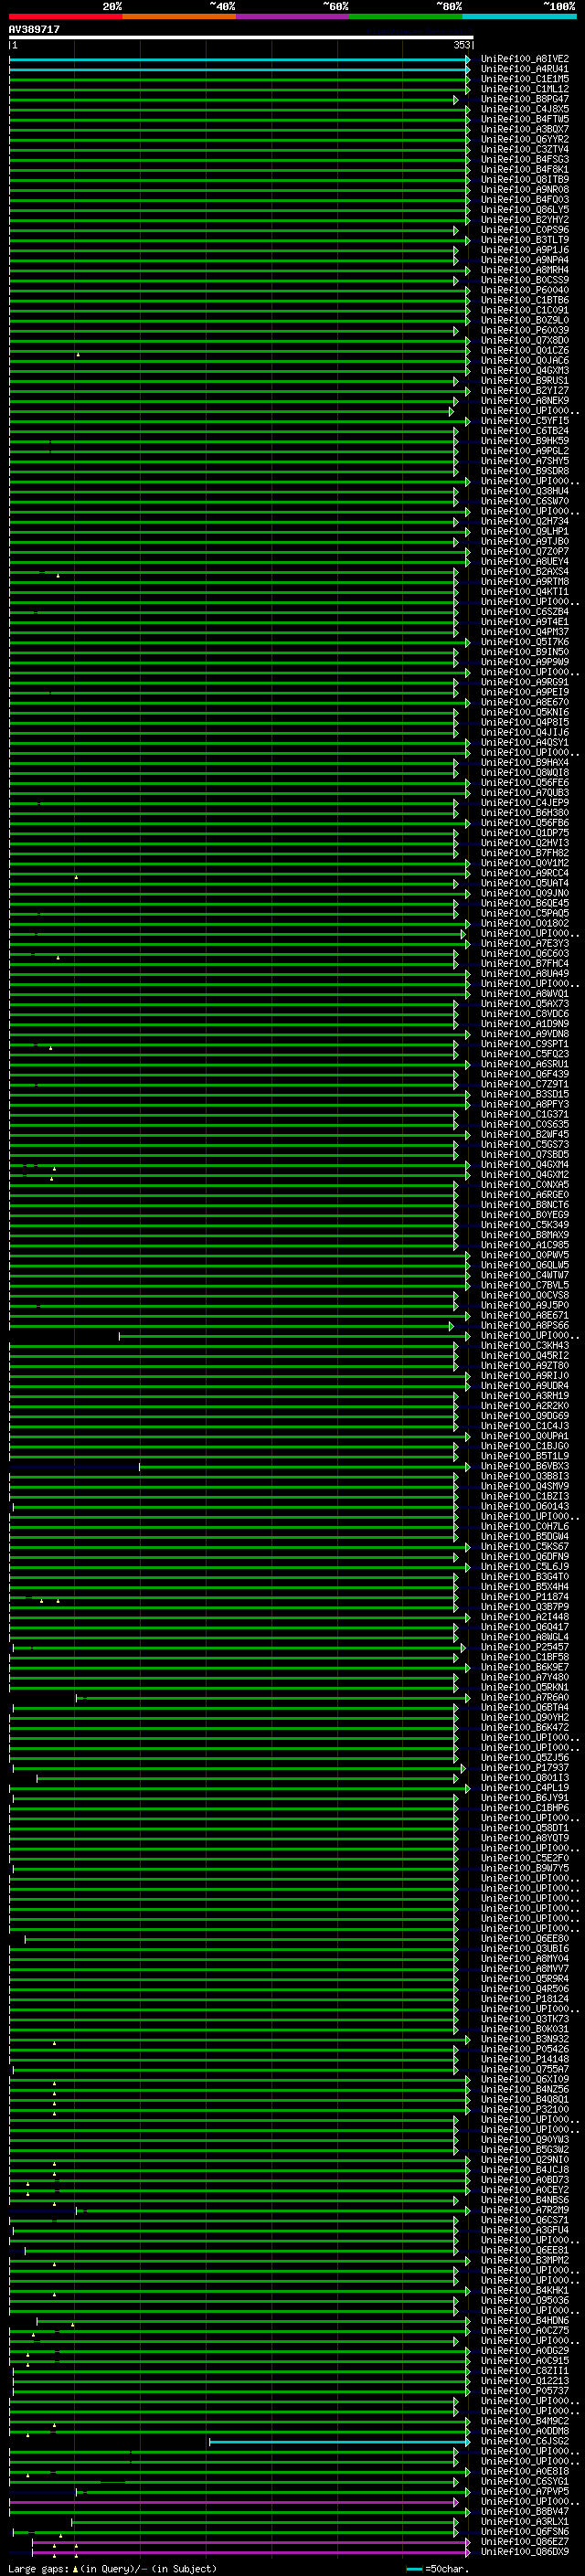Click the UniRef100_P17937 label
The width and height of the screenshot is (585, 2576).
tap(524, 1767)
